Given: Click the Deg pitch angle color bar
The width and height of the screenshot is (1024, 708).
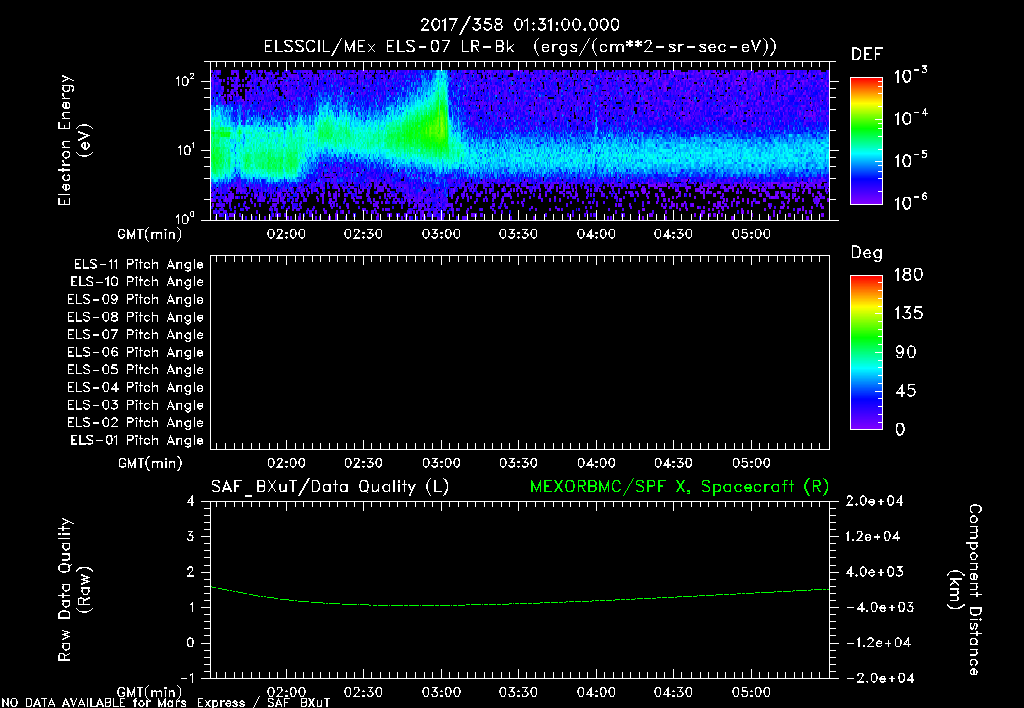Looking at the screenshot, I should click(866, 352).
